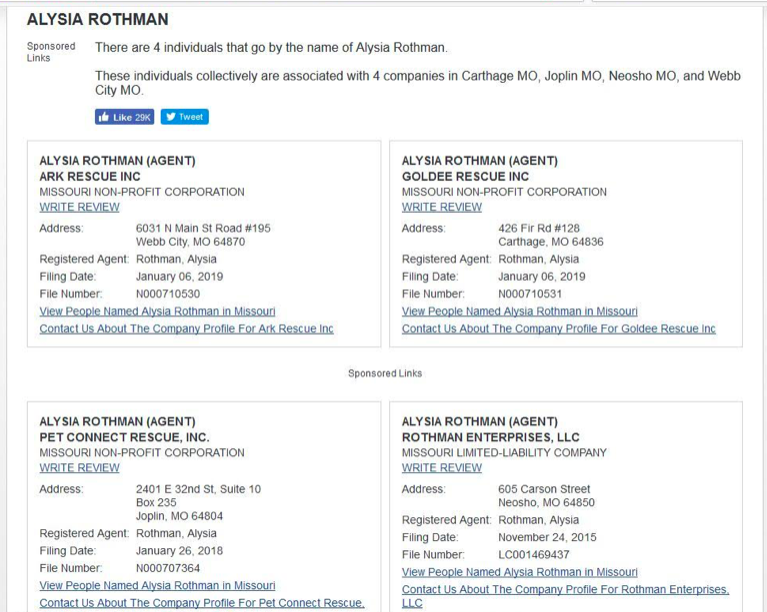Image resolution: width=767 pixels, height=612 pixels.
Task: Click the Rothman Enterprises, LLC company name
Action: click(490, 437)
